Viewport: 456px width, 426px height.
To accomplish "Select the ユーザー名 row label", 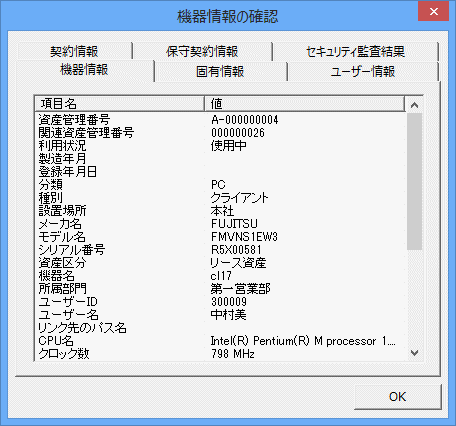I will 68,315.
